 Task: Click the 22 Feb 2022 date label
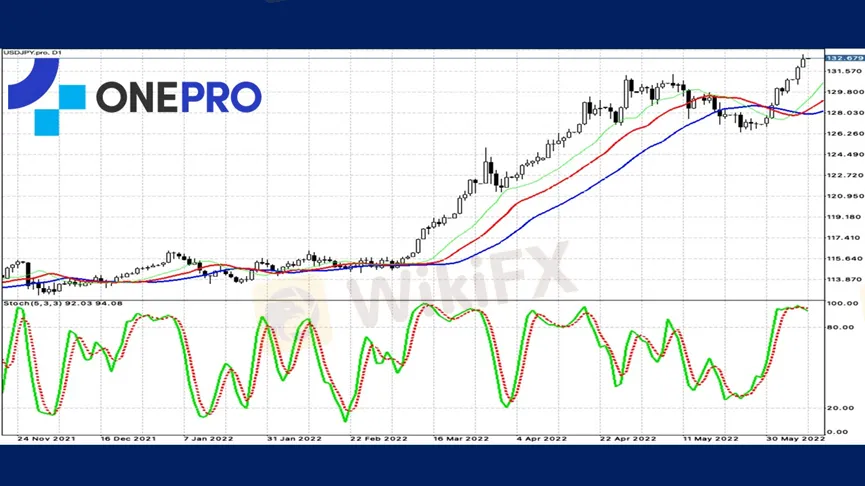pos(378,439)
